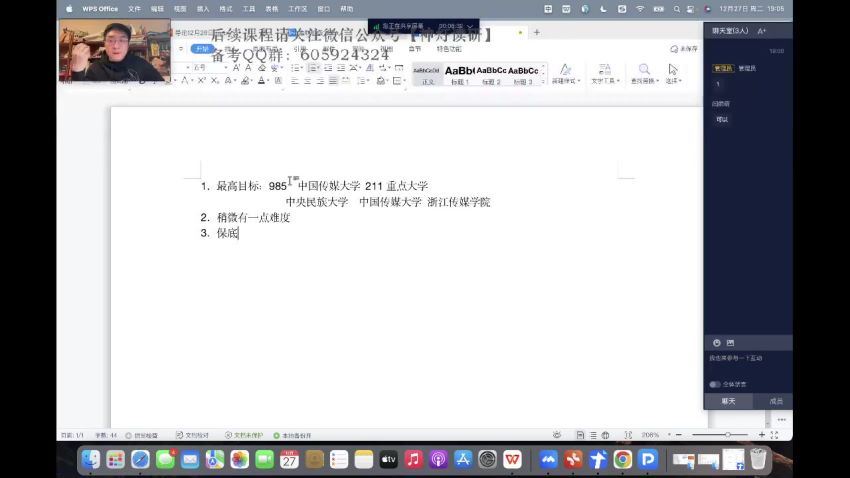850x478 pixels.
Task: Click the subscript X₂ icon
Action: pos(215,81)
